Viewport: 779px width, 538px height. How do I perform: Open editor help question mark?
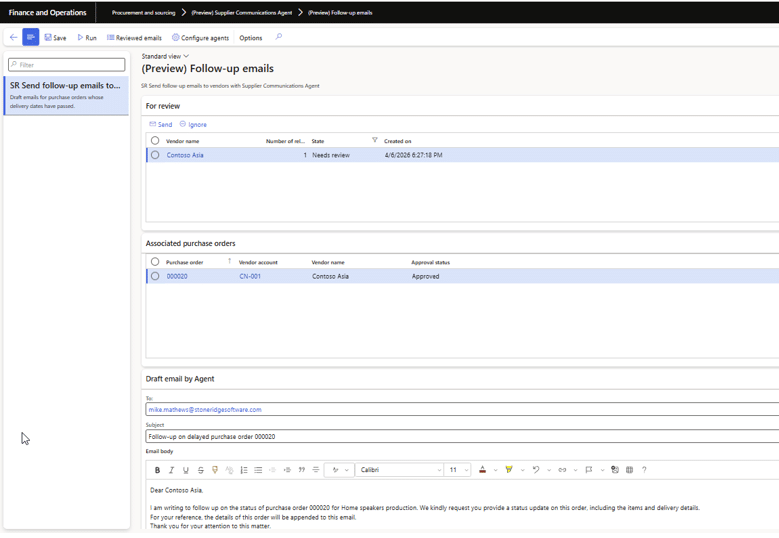tap(644, 470)
